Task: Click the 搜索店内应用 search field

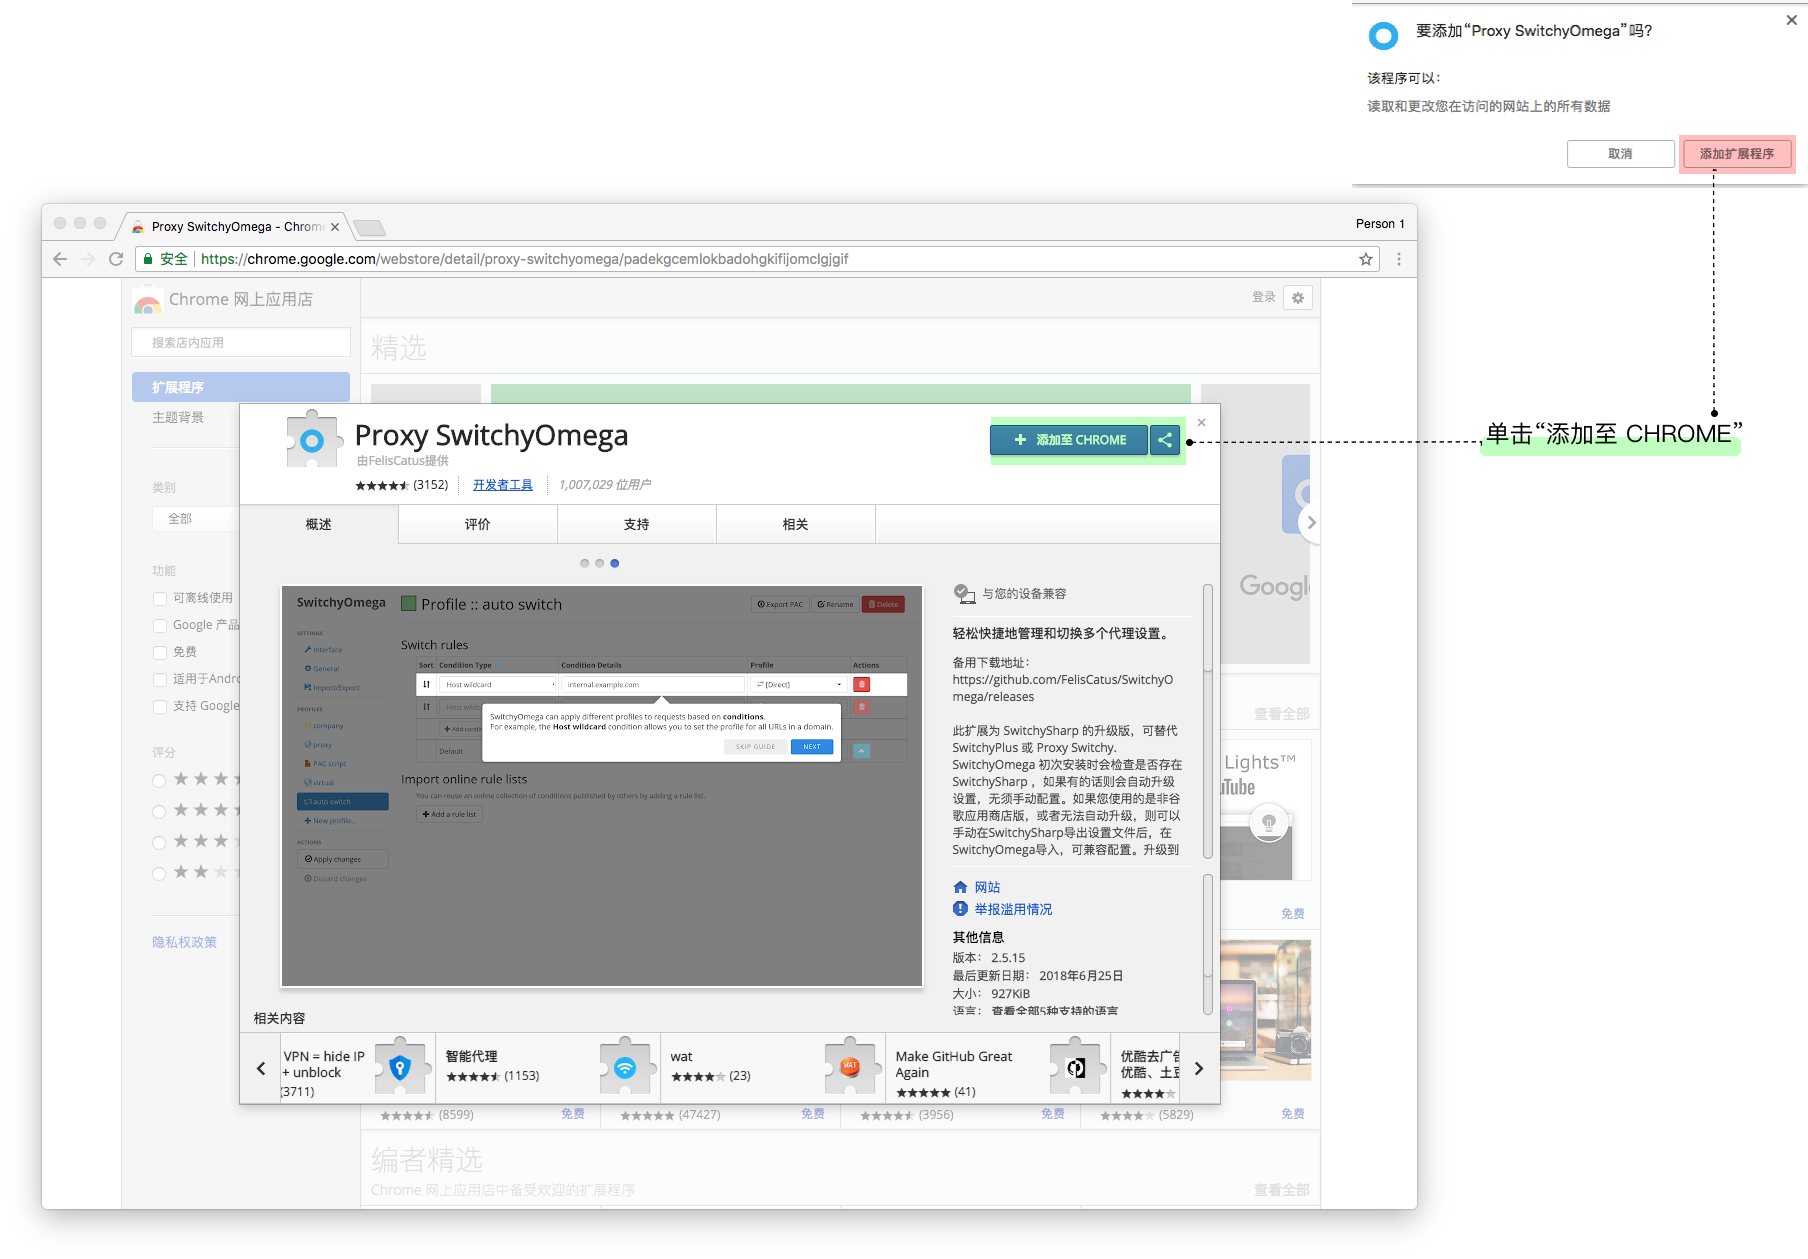Action: pyautogui.click(x=241, y=342)
